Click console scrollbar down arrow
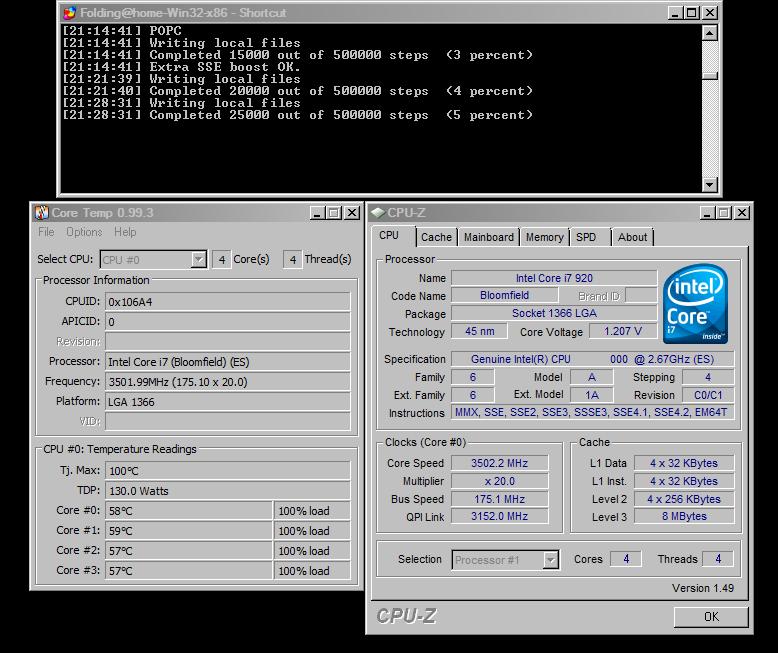 pos(710,185)
